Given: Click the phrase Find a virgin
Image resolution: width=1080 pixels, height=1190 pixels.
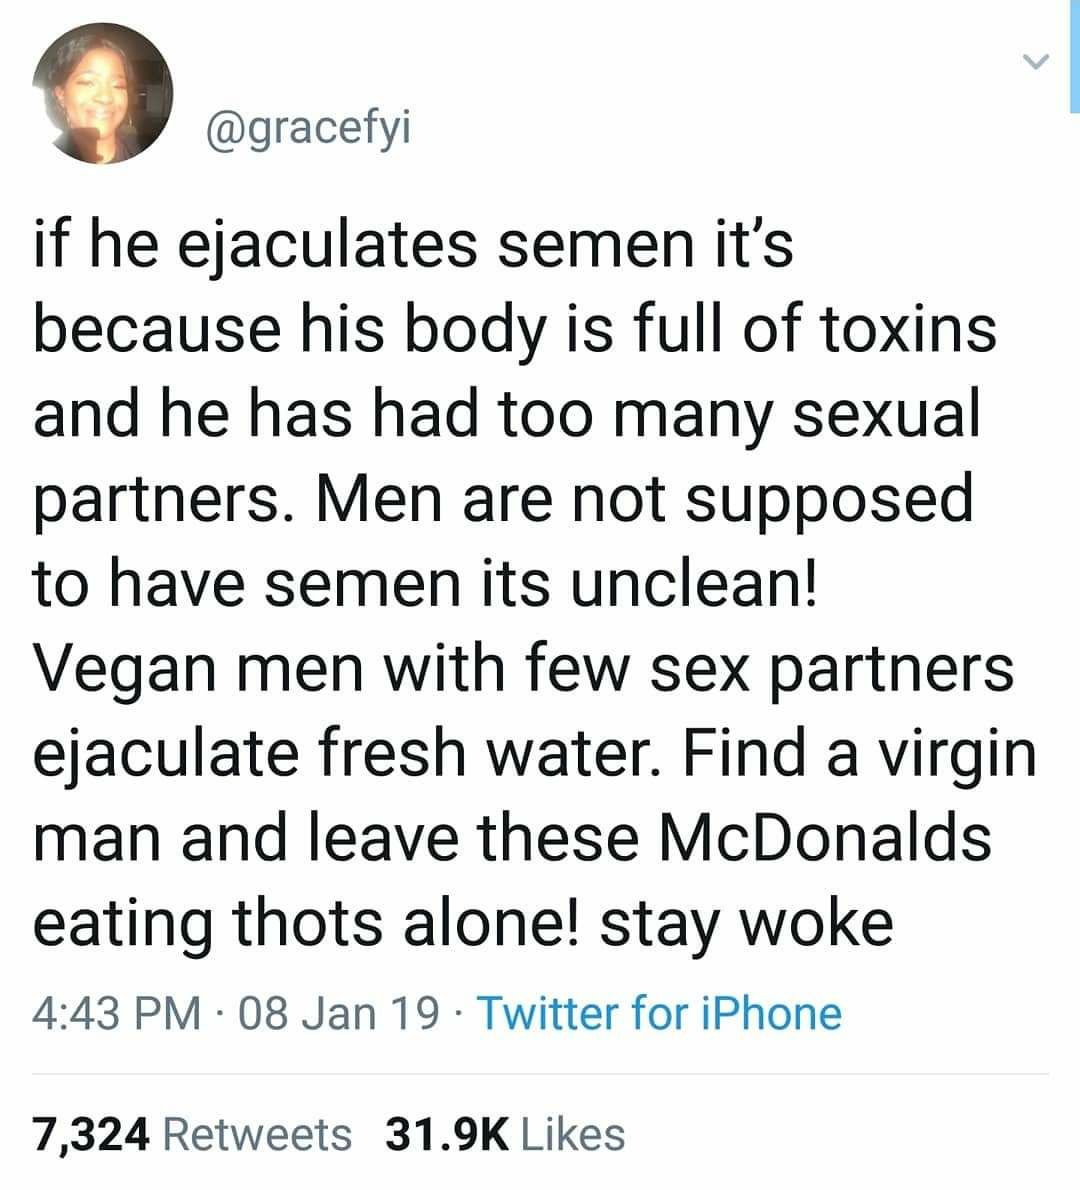Looking at the screenshot, I should point(859,753).
